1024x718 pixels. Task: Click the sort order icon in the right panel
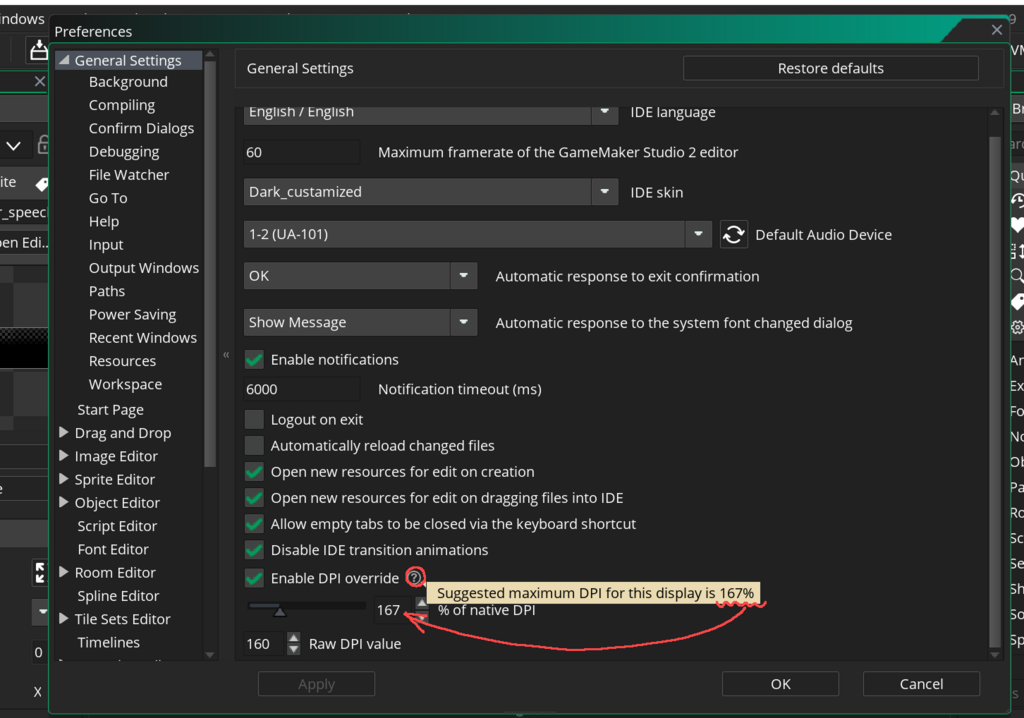pos(1017,251)
